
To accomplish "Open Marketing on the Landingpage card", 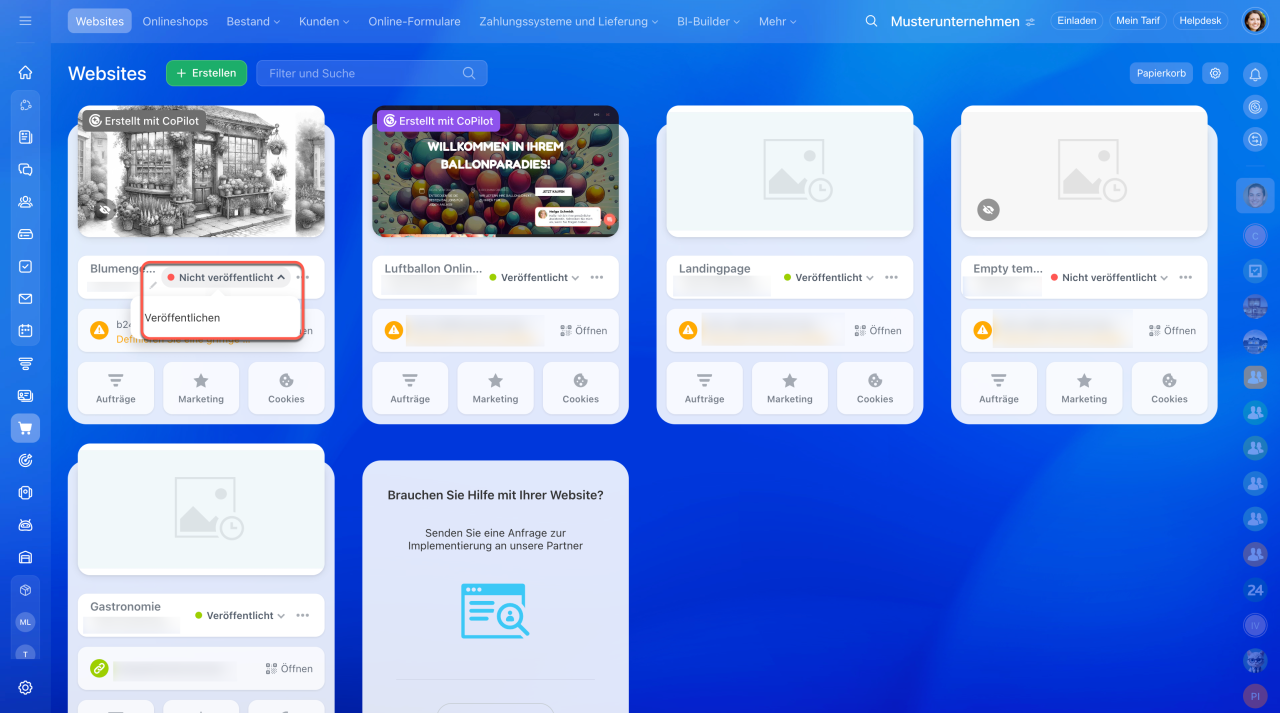I will (790, 388).
